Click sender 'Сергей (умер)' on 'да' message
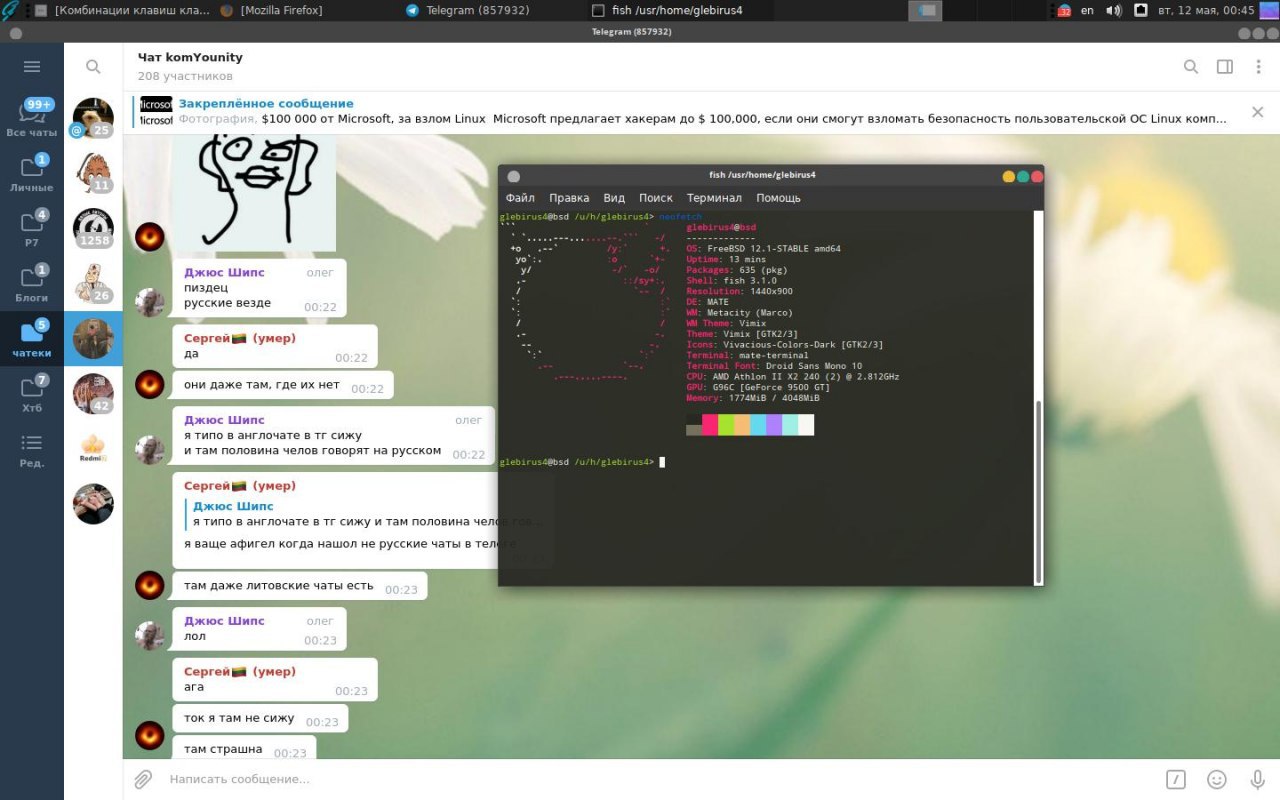This screenshot has height=800, width=1280. pos(240,338)
